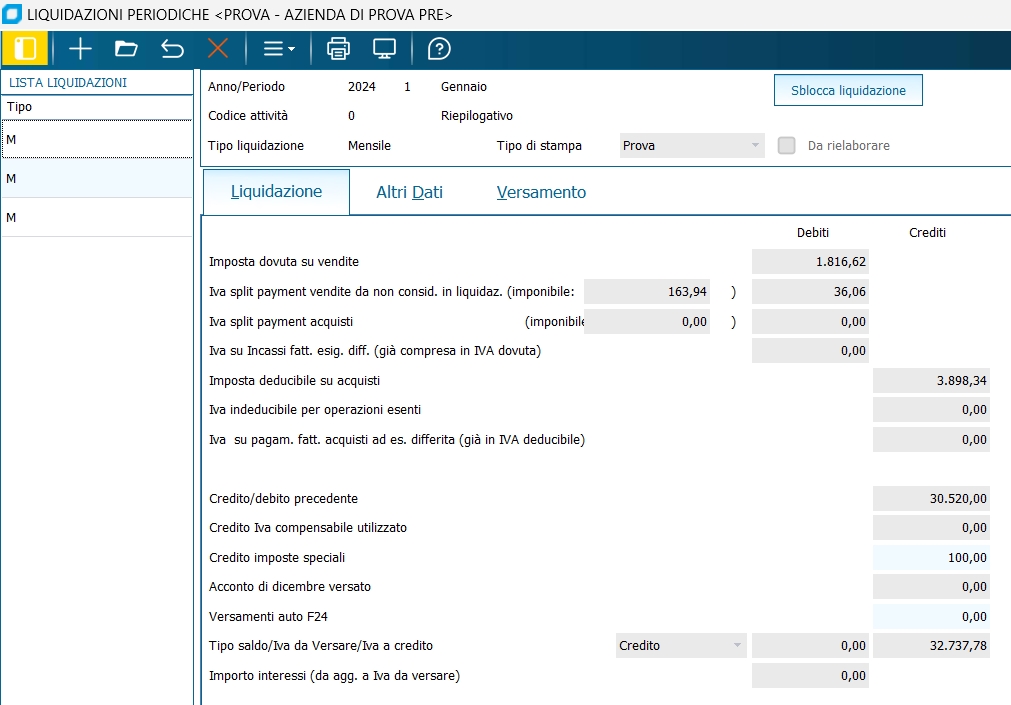Viewport: 1011px width, 705px height.
Task: Click the orange X delete icon
Action: [217, 48]
